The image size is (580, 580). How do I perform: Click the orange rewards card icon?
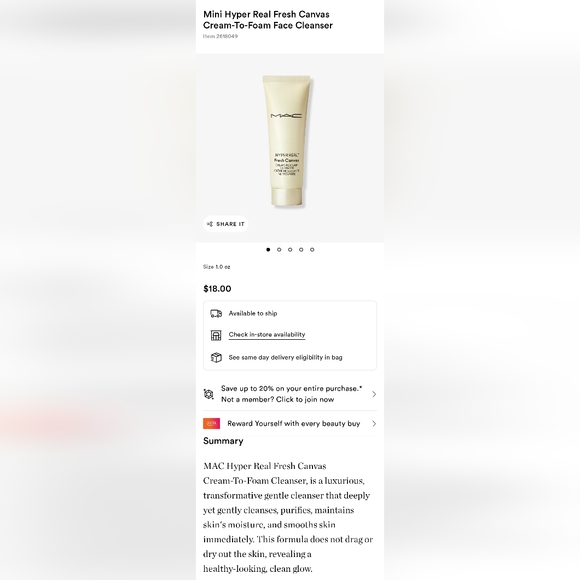pyautogui.click(x=212, y=424)
